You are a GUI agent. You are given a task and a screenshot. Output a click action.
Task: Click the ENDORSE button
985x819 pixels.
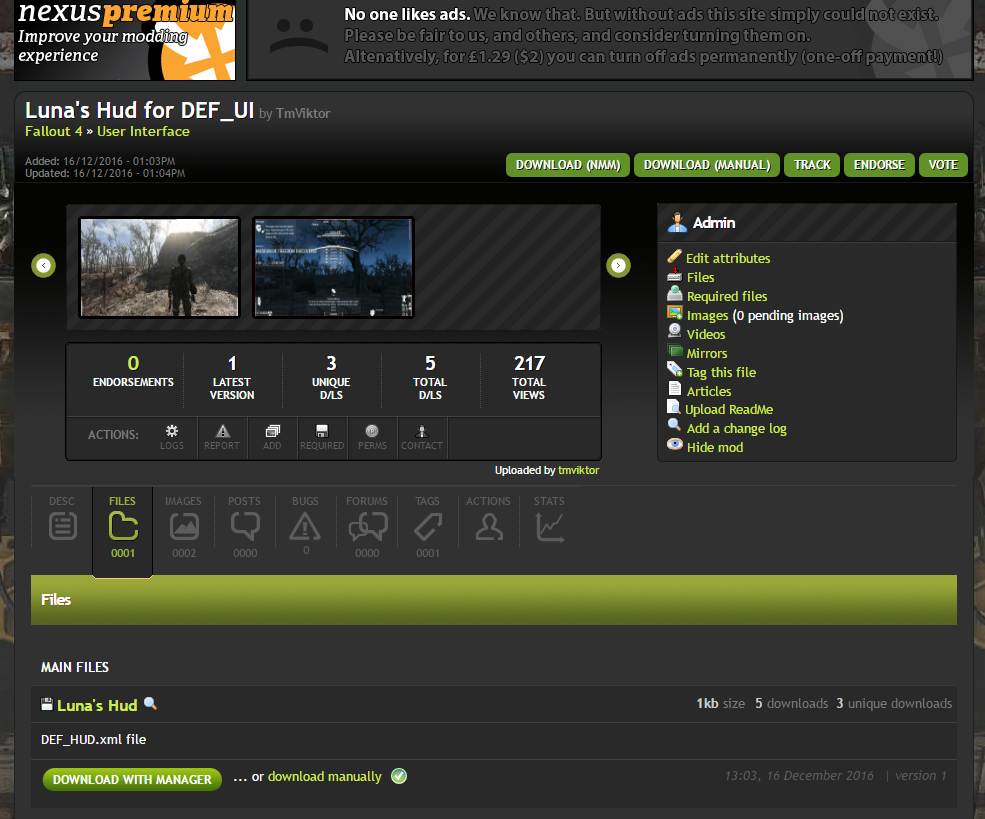coord(879,165)
